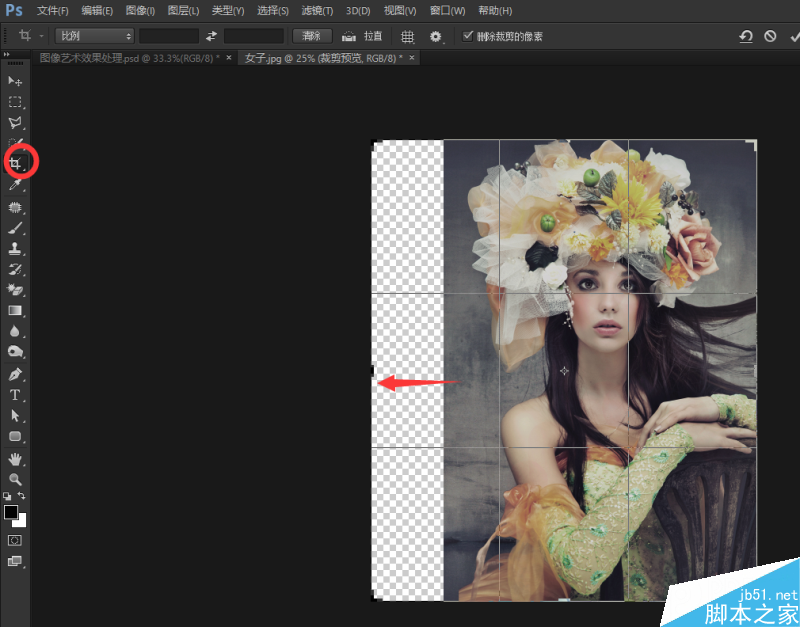Click the left-middle crop handle
Viewport: 800px width, 627px height.
[x=372, y=370]
